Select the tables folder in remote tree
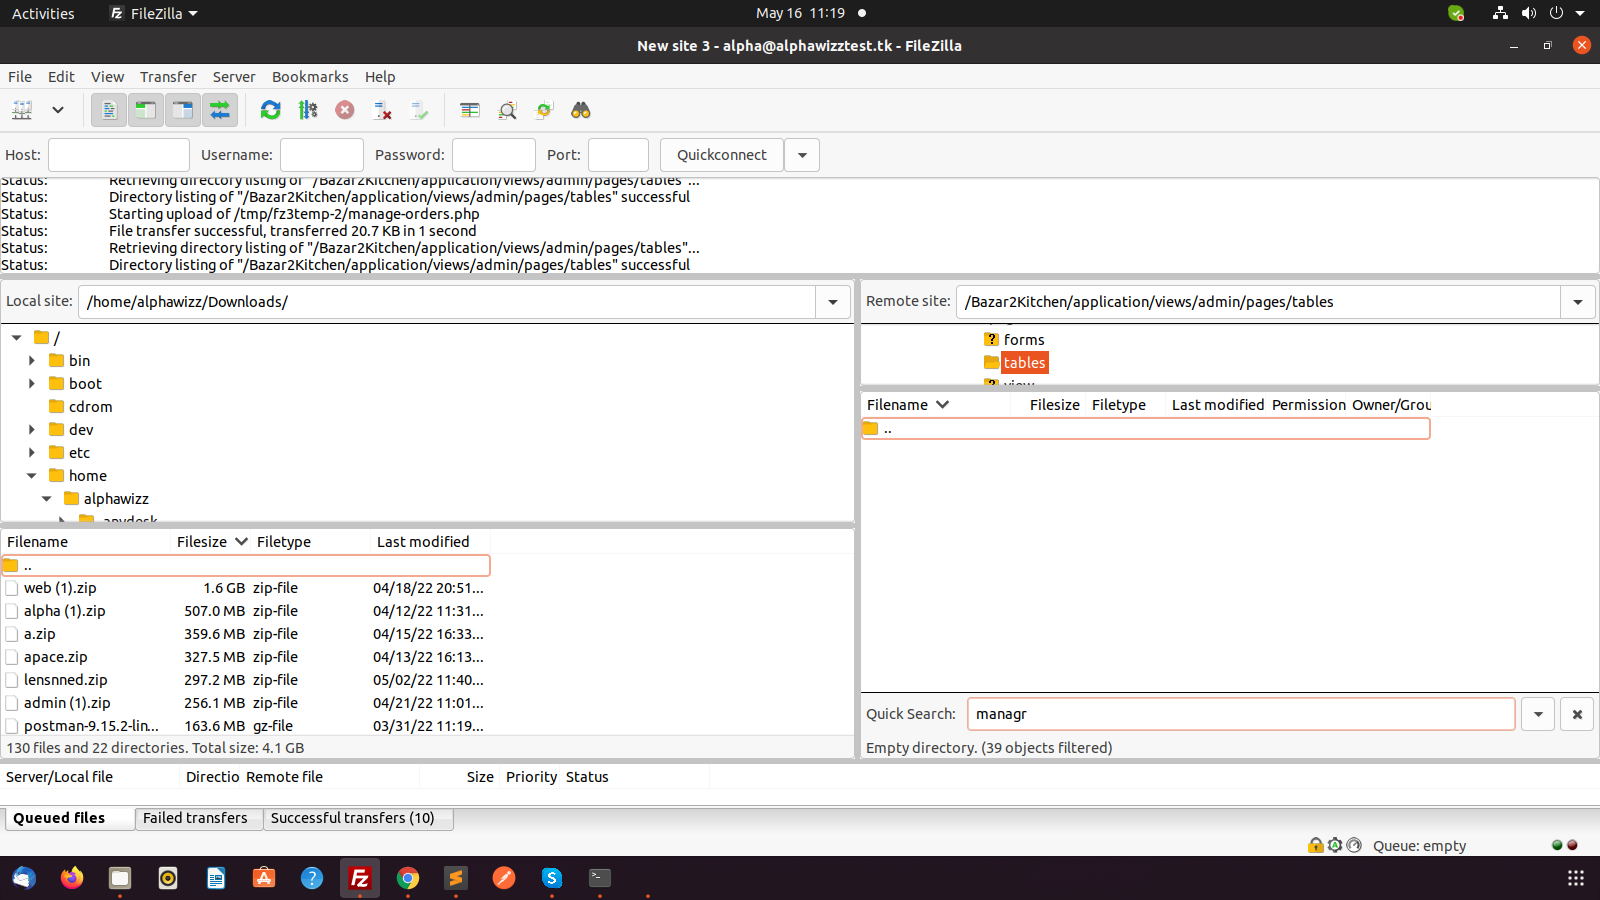Viewport: 1600px width, 900px height. pyautogui.click(x=1024, y=363)
